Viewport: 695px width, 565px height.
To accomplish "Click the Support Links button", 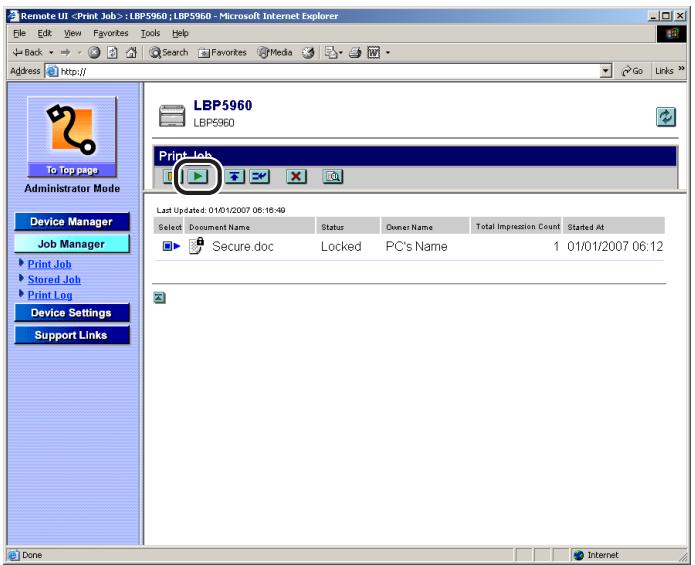I will click(72, 335).
